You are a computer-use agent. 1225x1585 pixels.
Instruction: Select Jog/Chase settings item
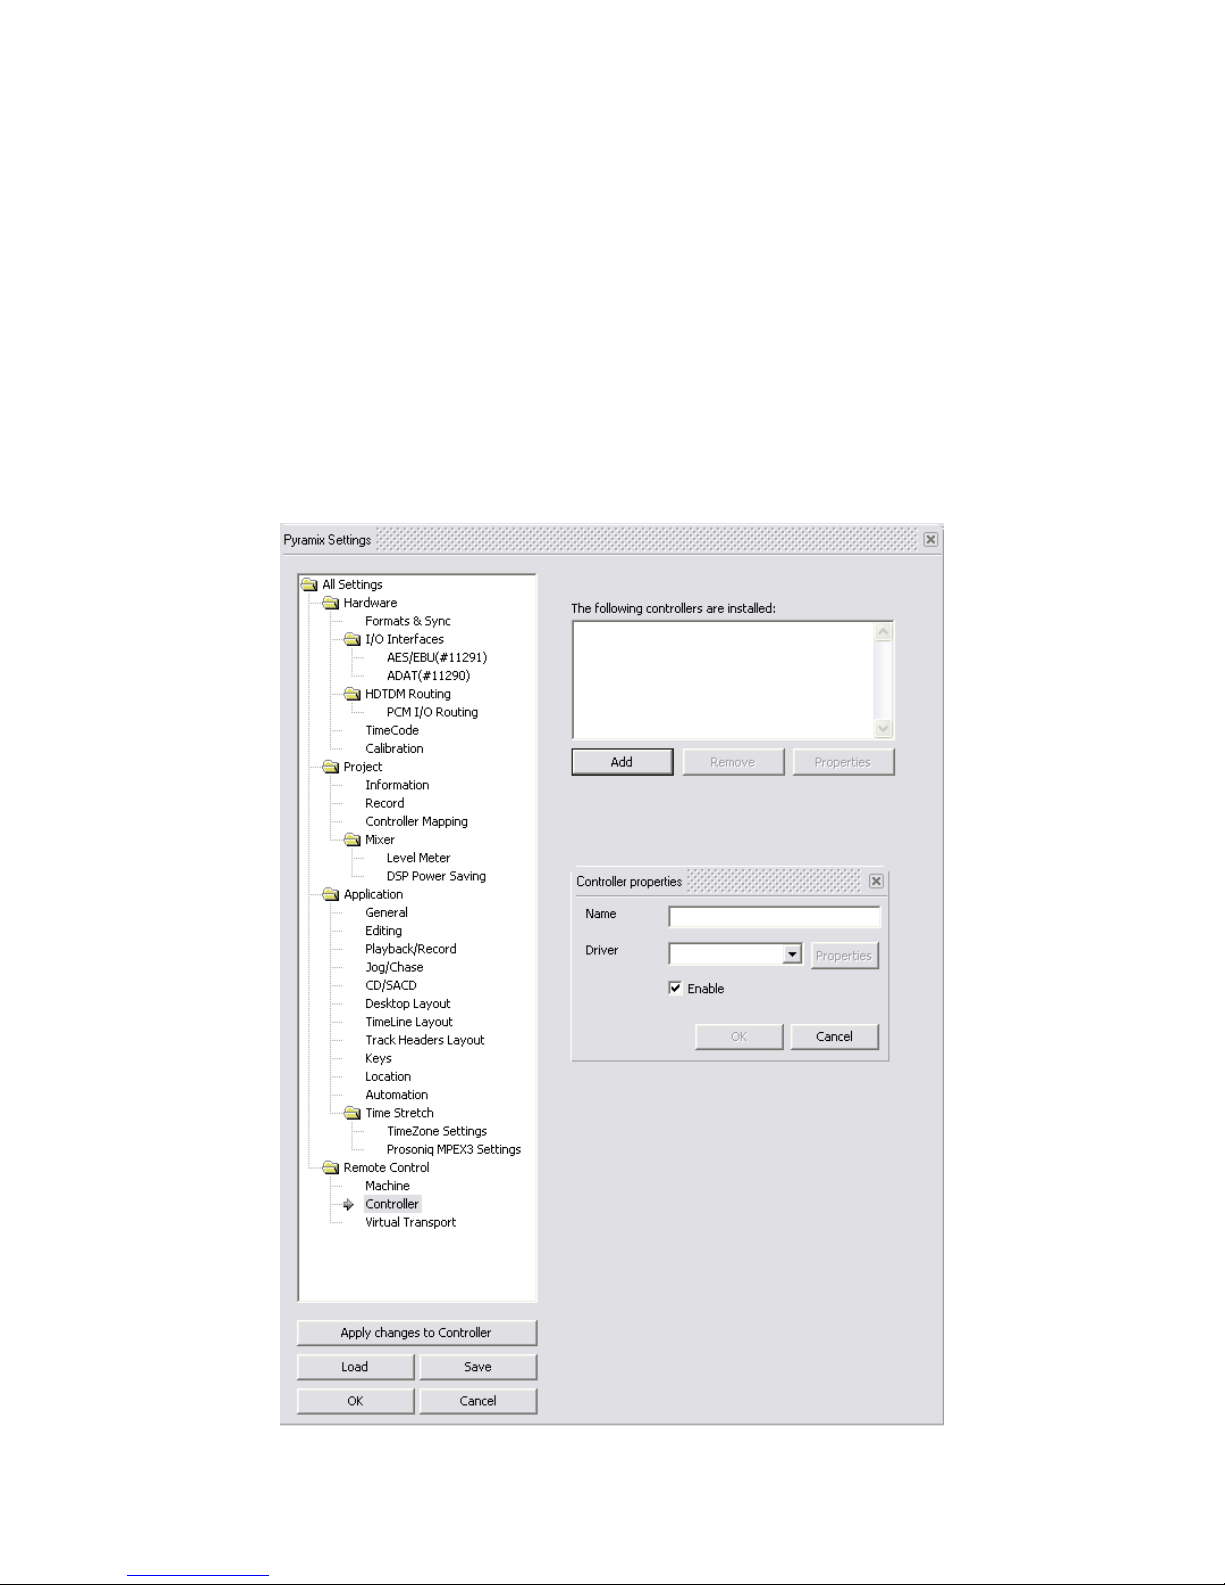coord(394,967)
